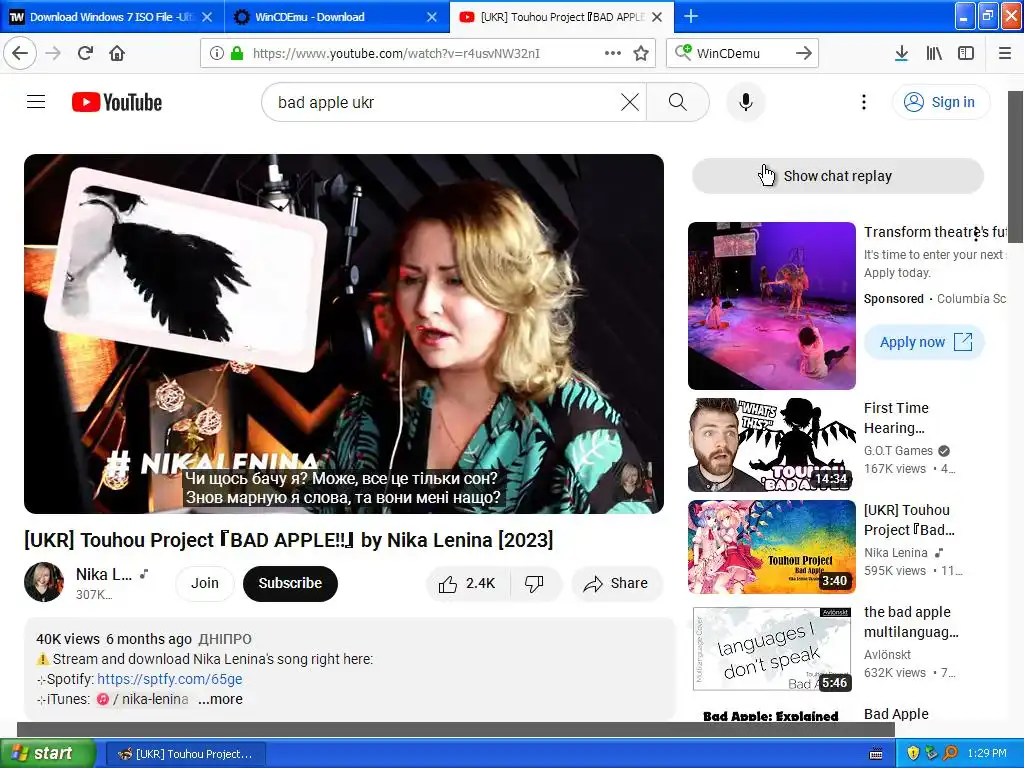1024x768 pixels.
Task: Show site information icon in address bar
Action: click(216, 53)
